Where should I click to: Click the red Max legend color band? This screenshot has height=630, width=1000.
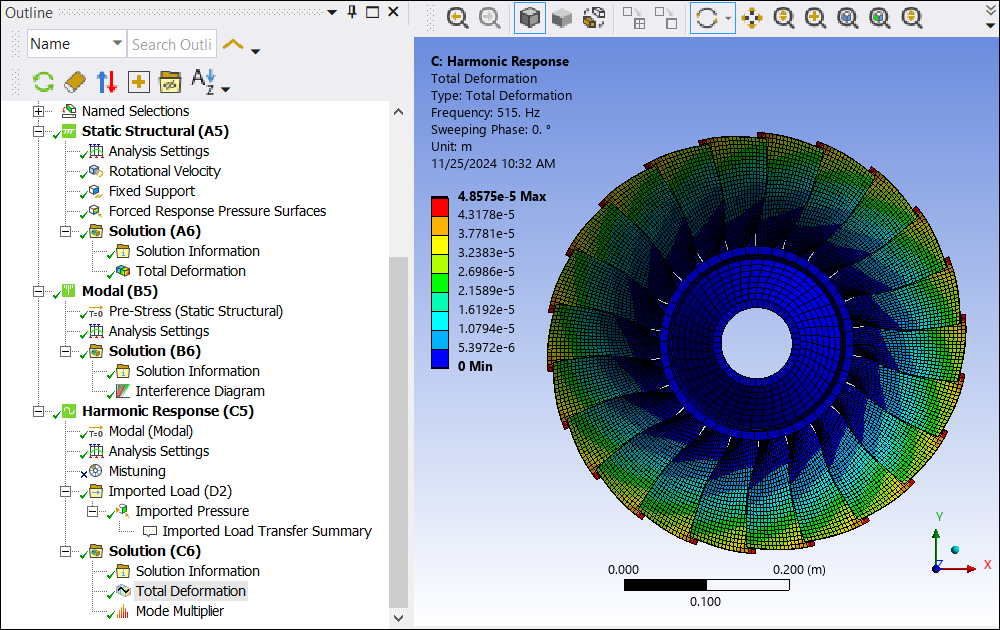click(x=438, y=205)
